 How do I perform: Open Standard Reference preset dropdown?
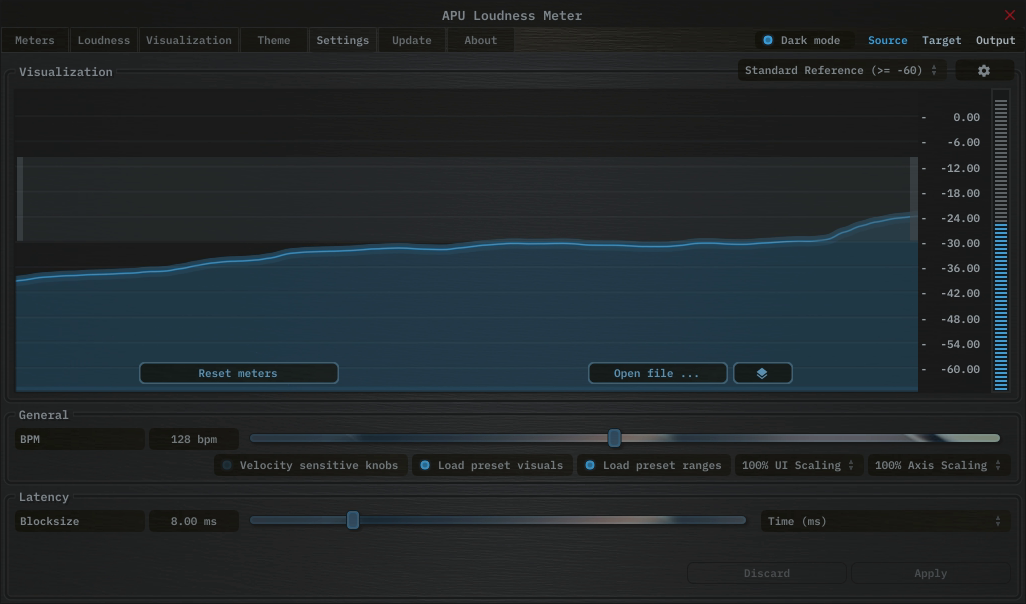point(840,71)
